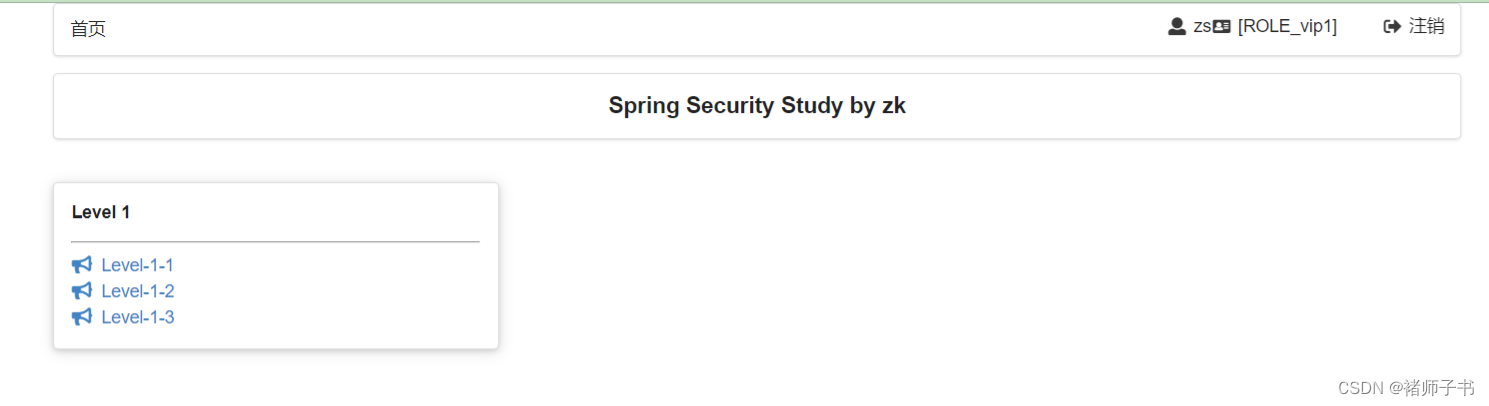
Task: Open the Level-1-1 link
Action: 138,265
